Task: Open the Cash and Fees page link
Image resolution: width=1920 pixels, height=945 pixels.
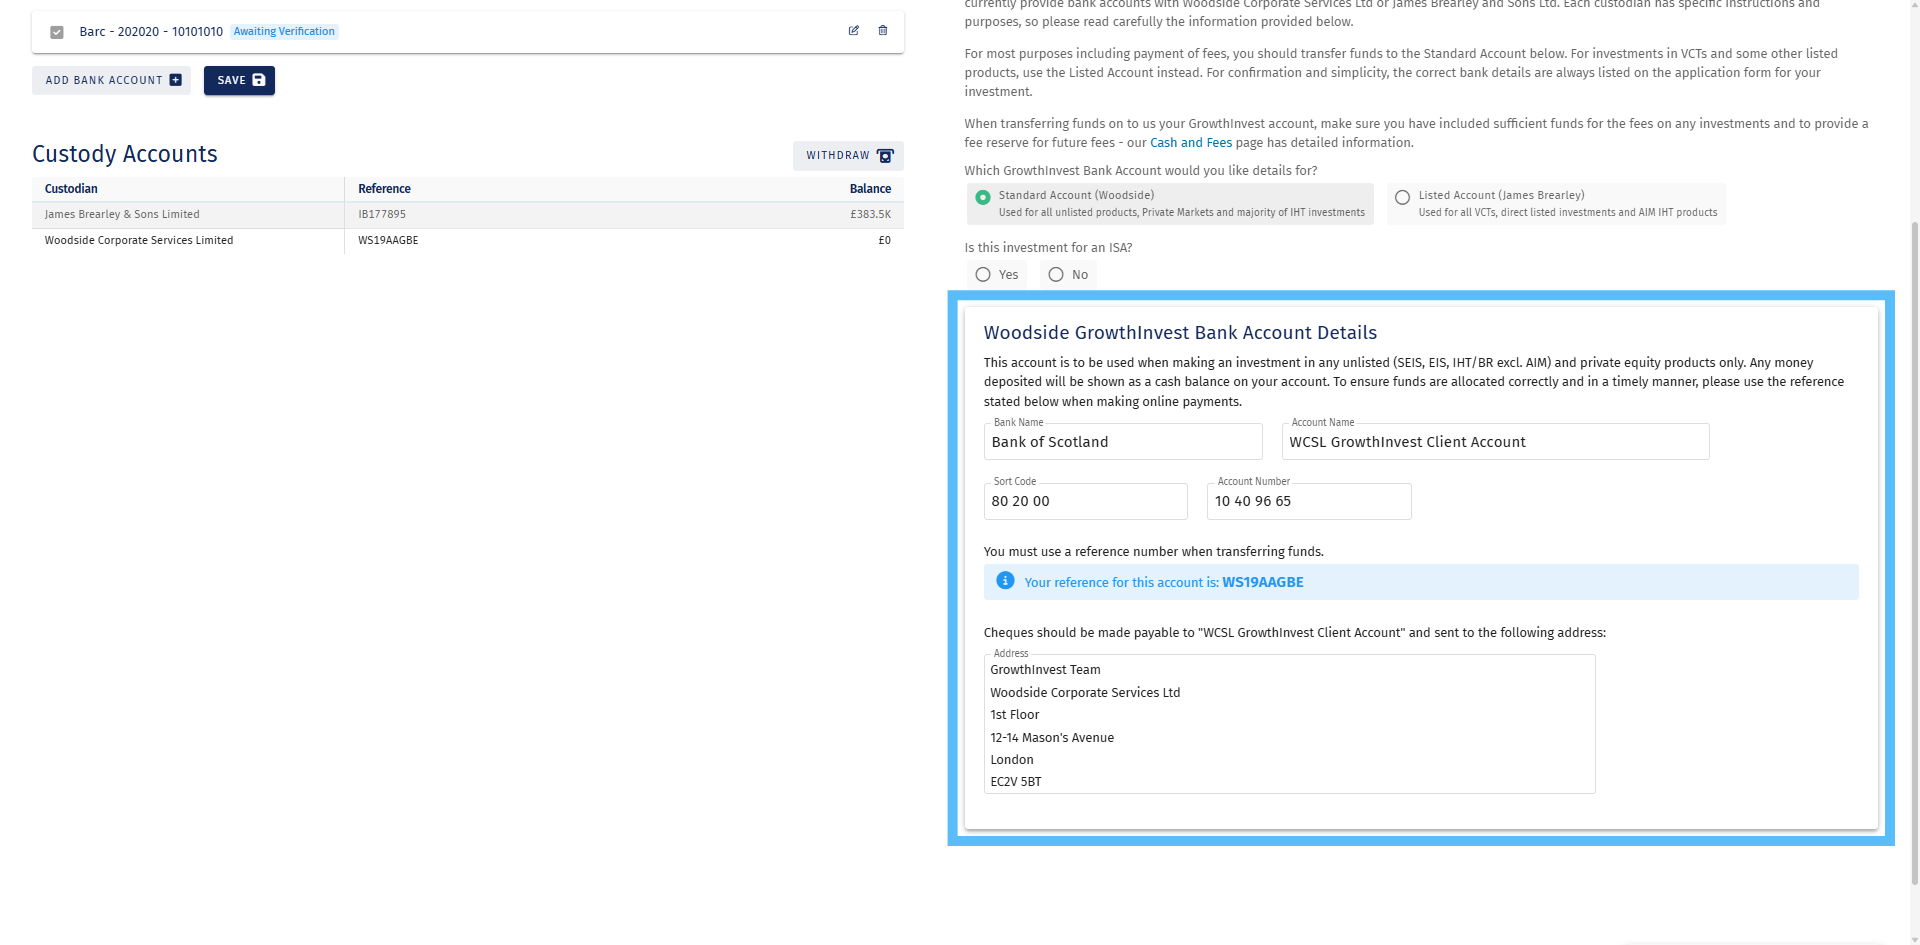Action: click(x=1190, y=142)
